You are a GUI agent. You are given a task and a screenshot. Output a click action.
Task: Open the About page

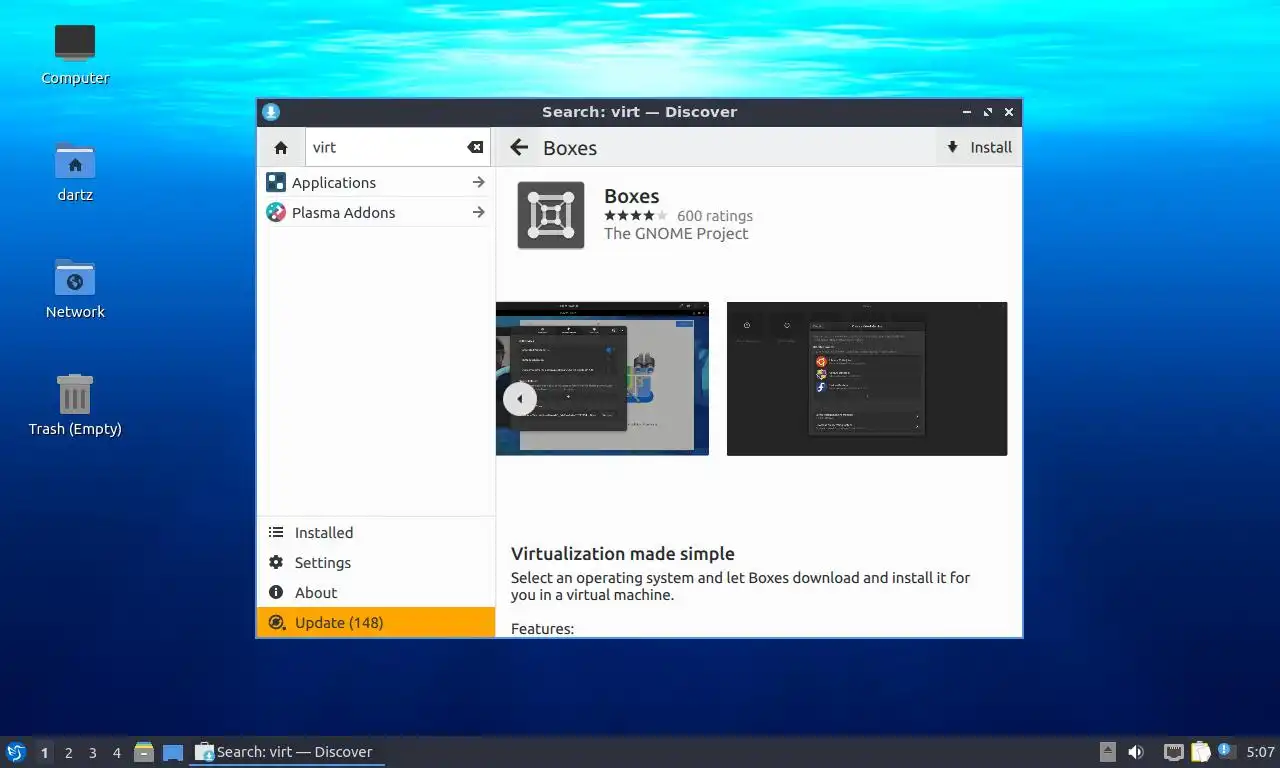[x=376, y=592]
